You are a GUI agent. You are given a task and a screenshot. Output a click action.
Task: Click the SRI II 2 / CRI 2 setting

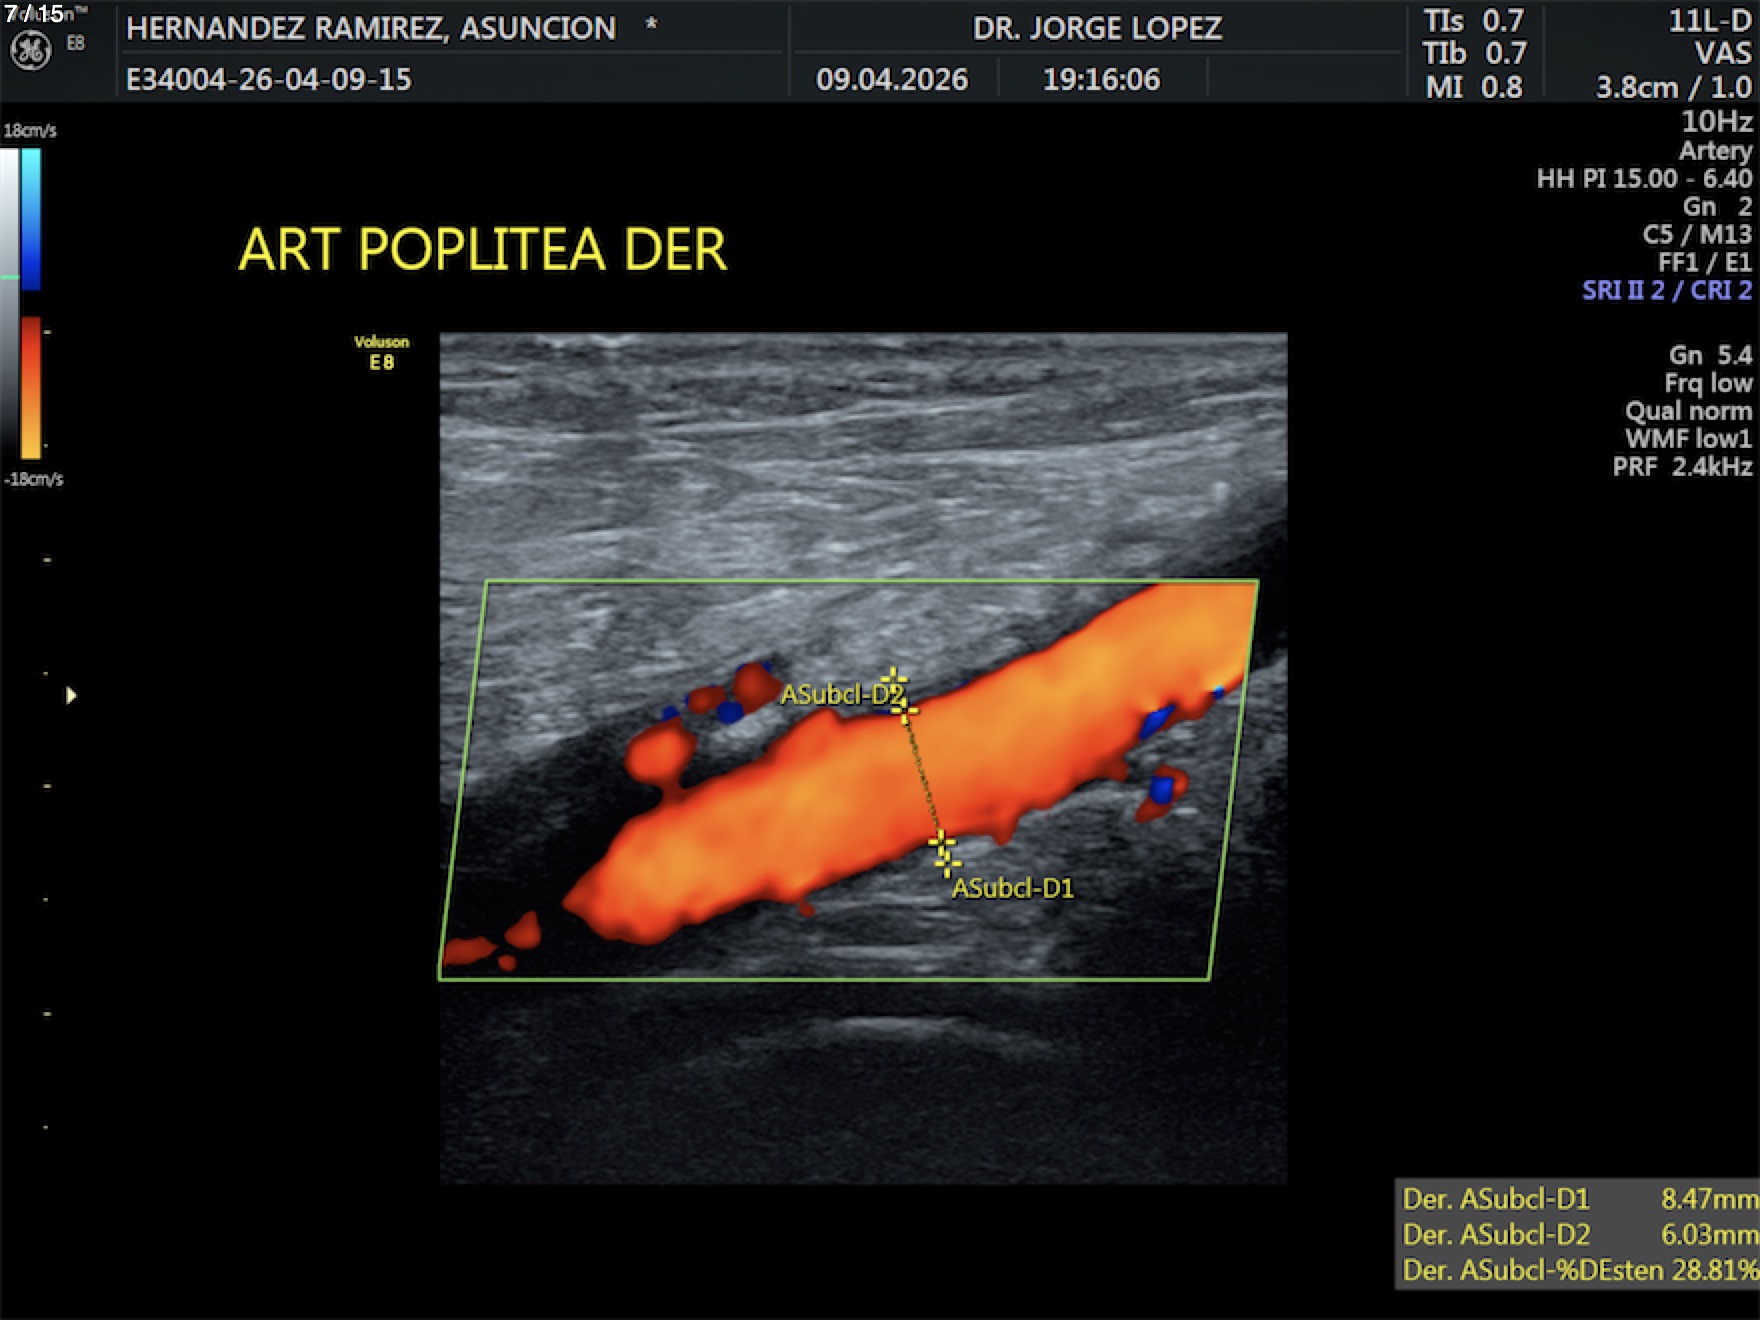(1666, 291)
